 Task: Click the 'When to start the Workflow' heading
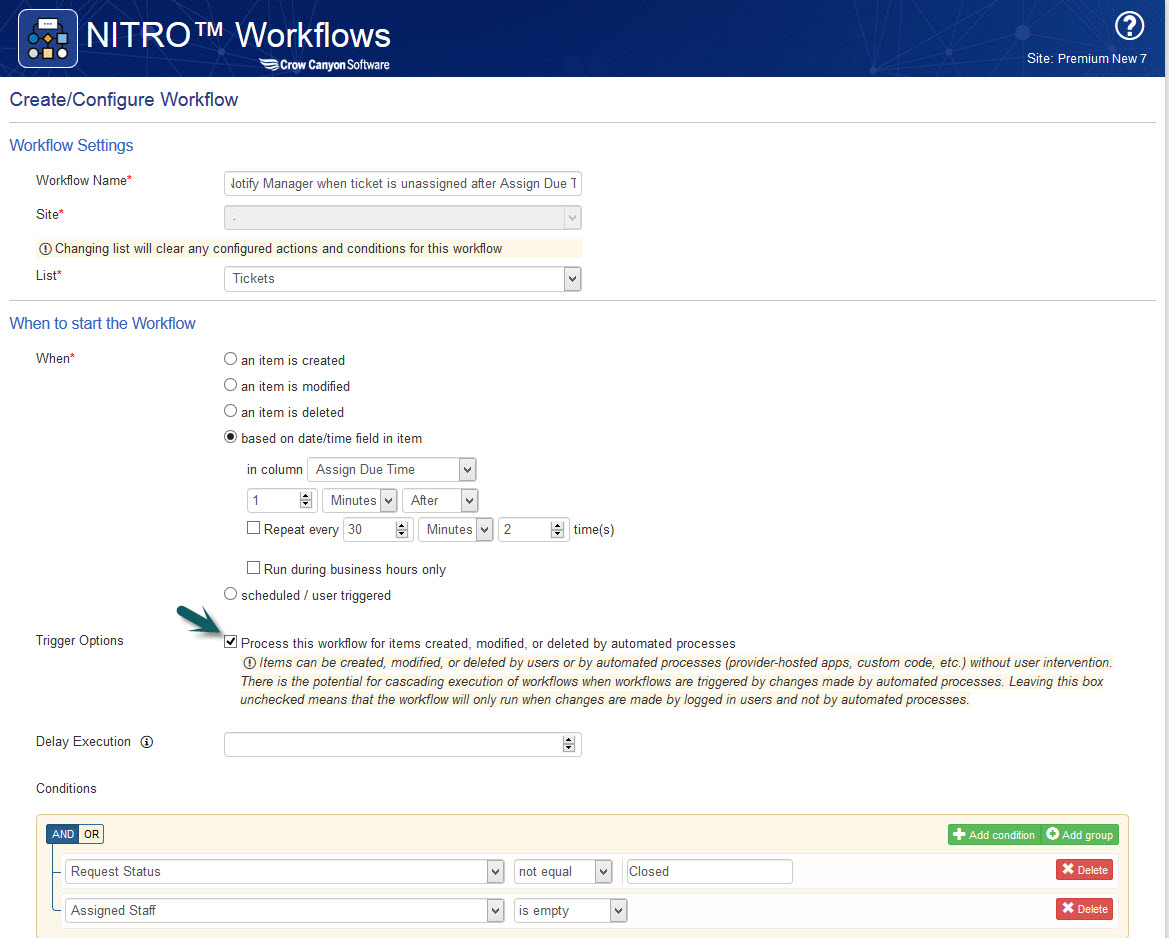[103, 324]
